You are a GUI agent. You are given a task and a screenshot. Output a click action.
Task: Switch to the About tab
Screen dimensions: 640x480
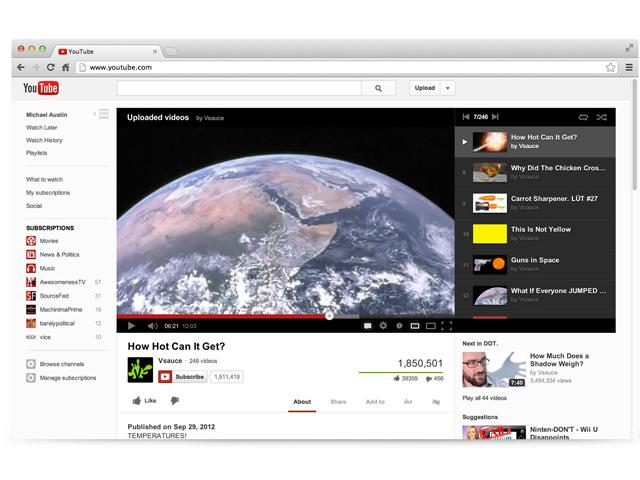(x=302, y=402)
